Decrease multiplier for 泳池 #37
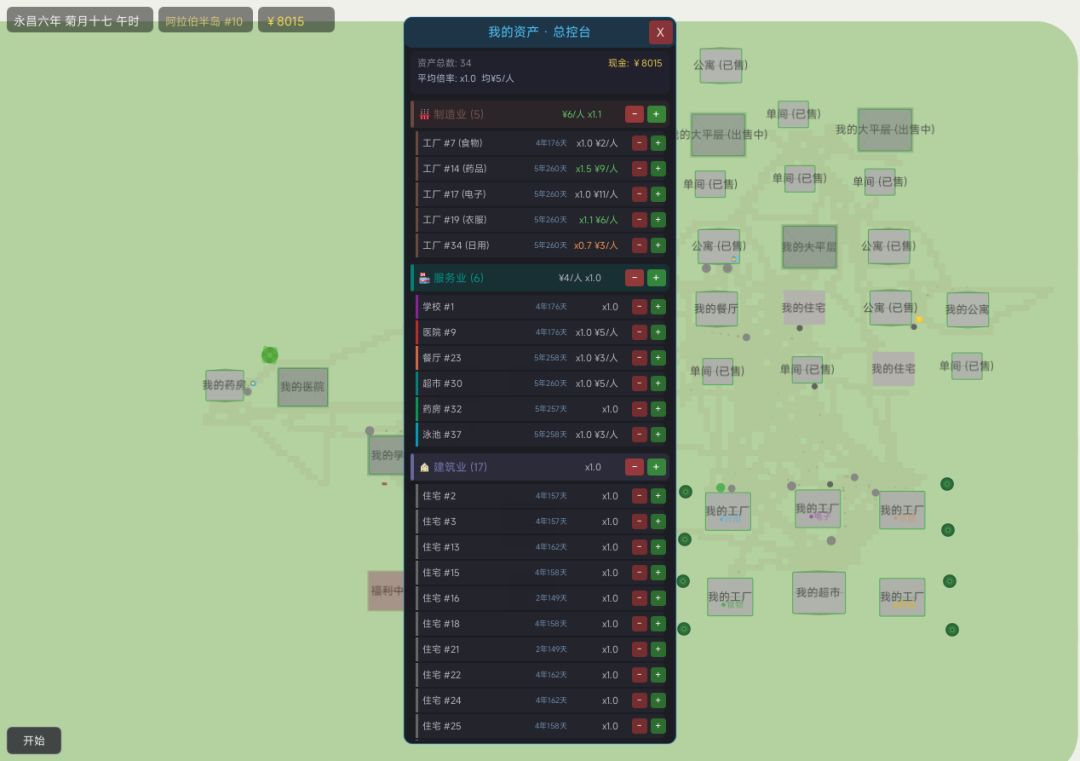The image size is (1080, 761). click(x=640, y=435)
